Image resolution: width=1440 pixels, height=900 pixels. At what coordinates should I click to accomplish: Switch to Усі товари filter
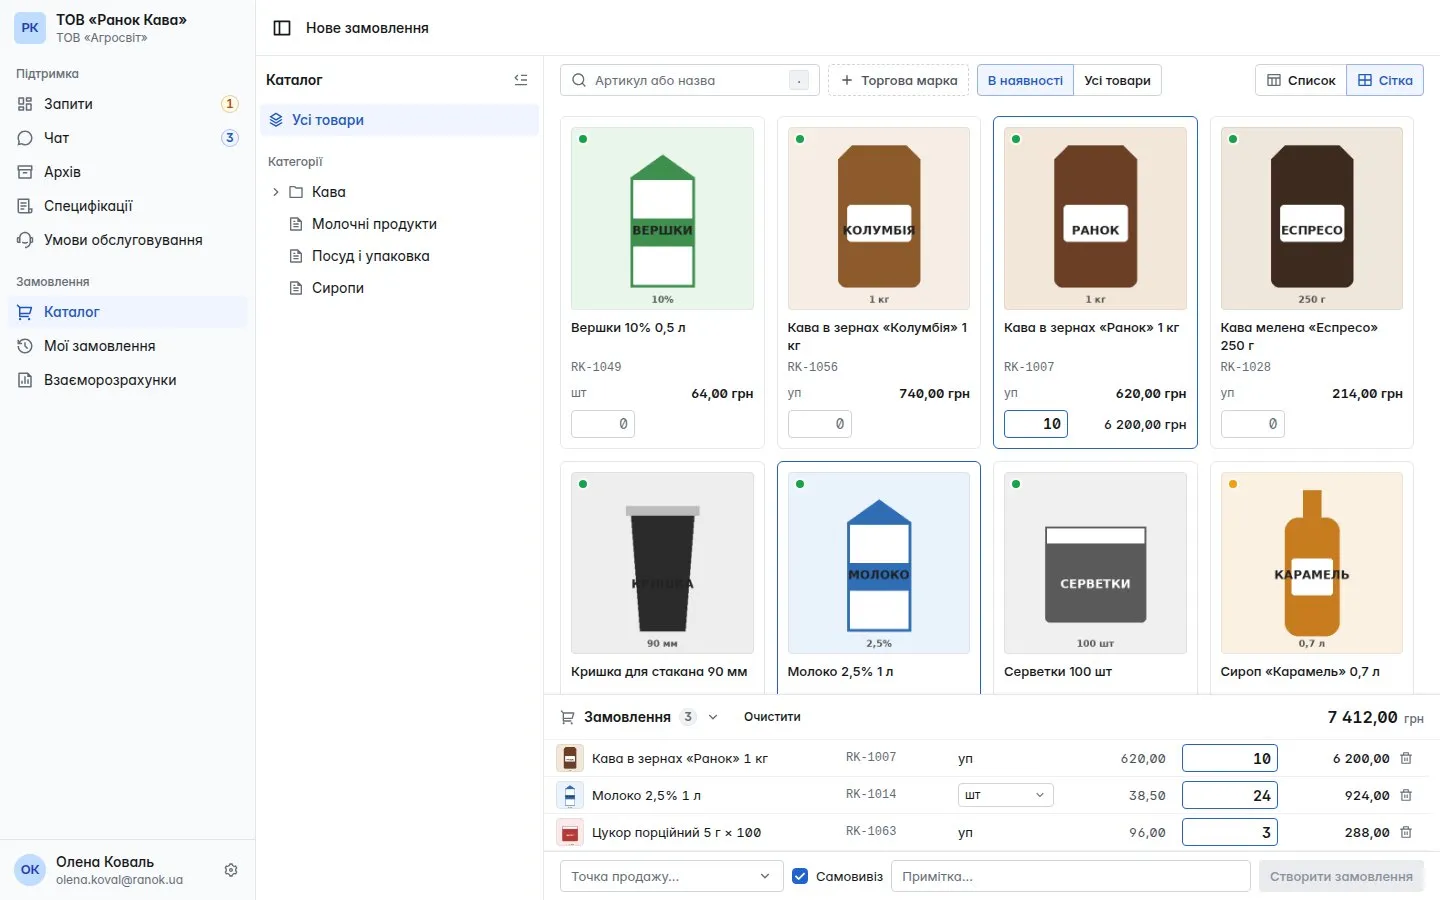click(1117, 80)
